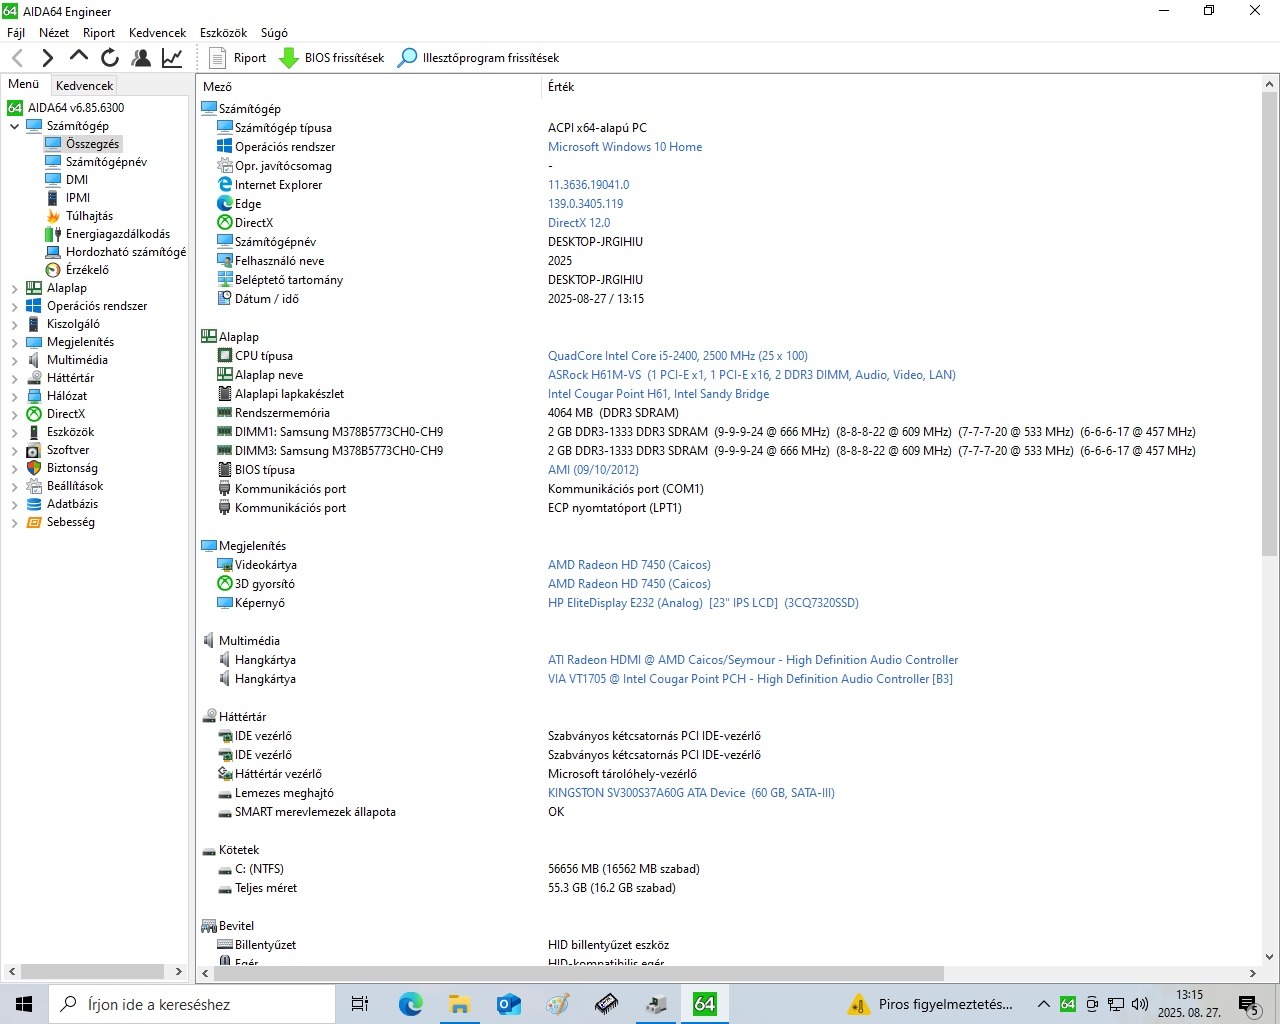The width and height of the screenshot is (1280, 1024).
Task: Expand the Multimédia tree node
Action: (14, 360)
